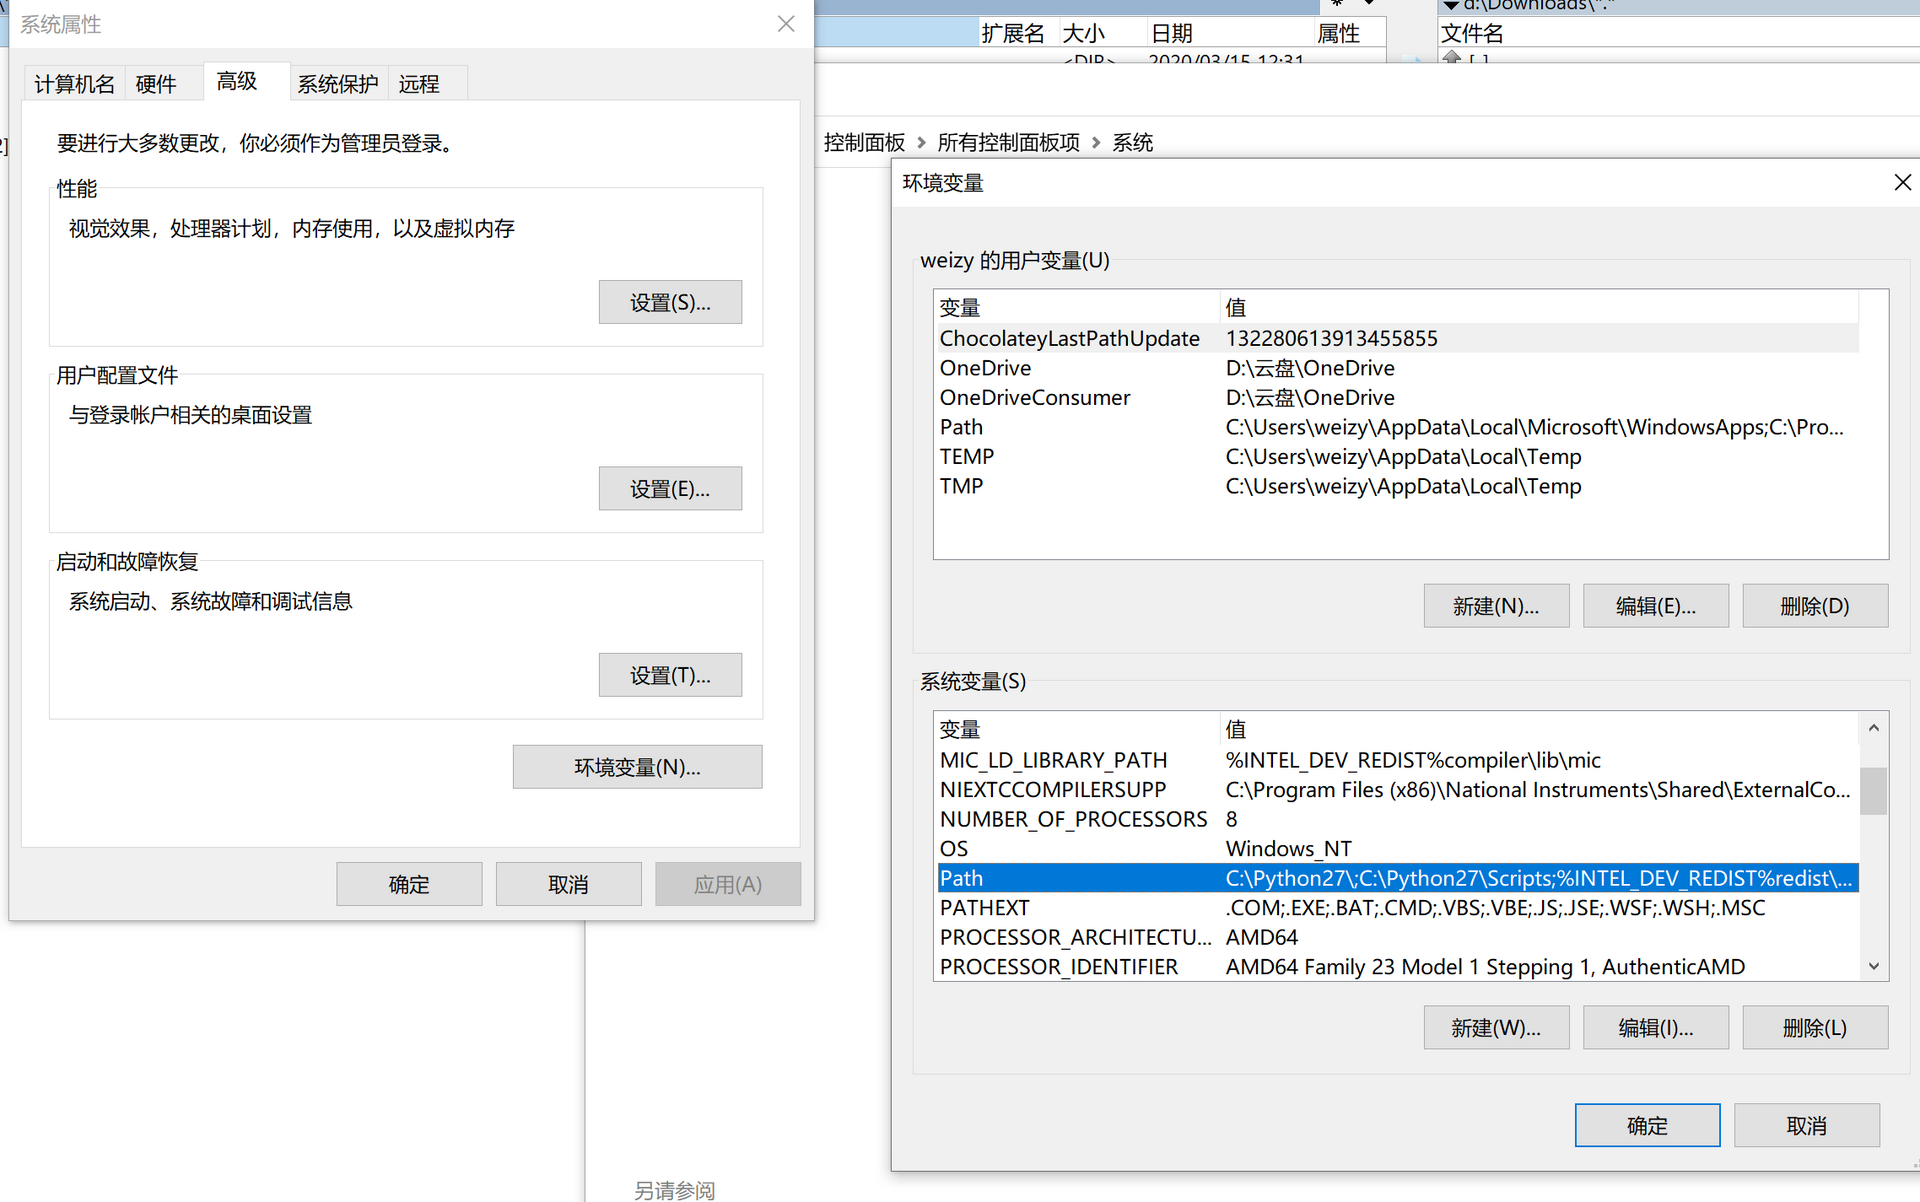
Task: Open the 远程 tab
Action: (x=419, y=84)
